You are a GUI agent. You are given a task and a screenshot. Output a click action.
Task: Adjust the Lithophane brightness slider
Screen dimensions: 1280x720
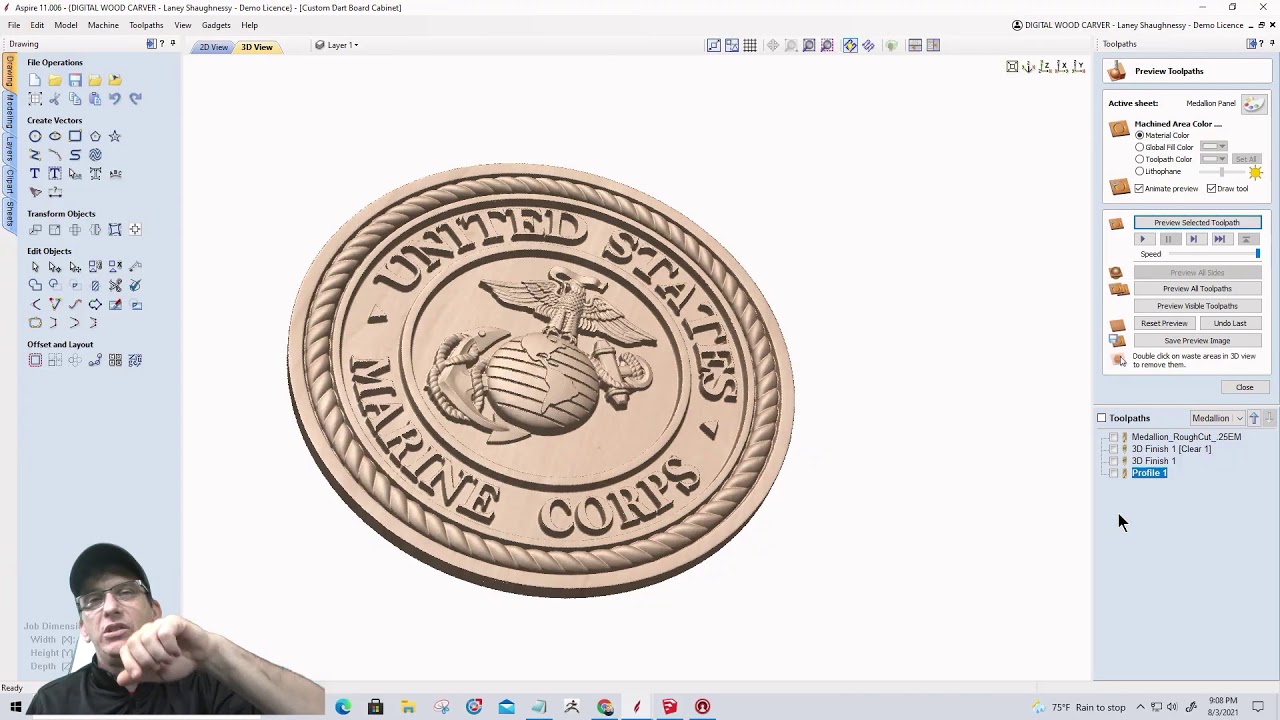[x=1220, y=172]
